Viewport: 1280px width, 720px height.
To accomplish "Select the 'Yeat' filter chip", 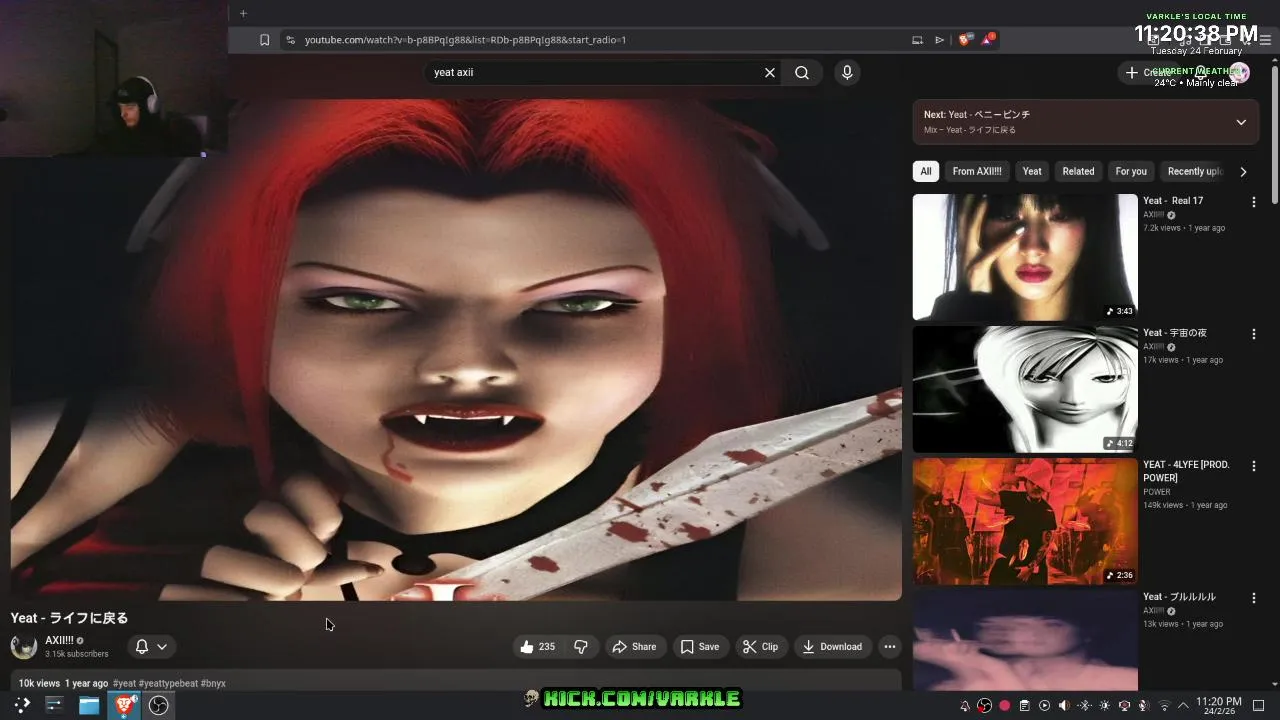I will point(1032,171).
